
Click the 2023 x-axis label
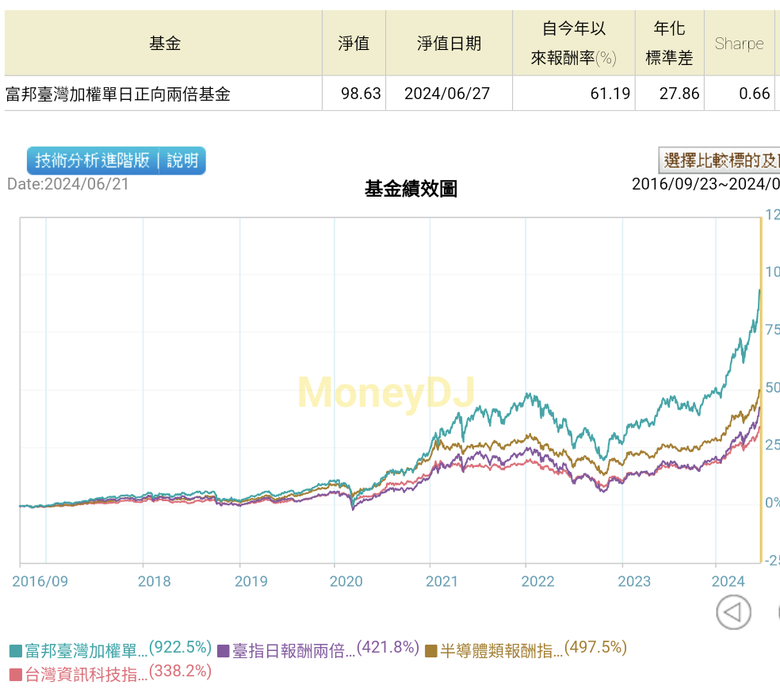tap(634, 581)
